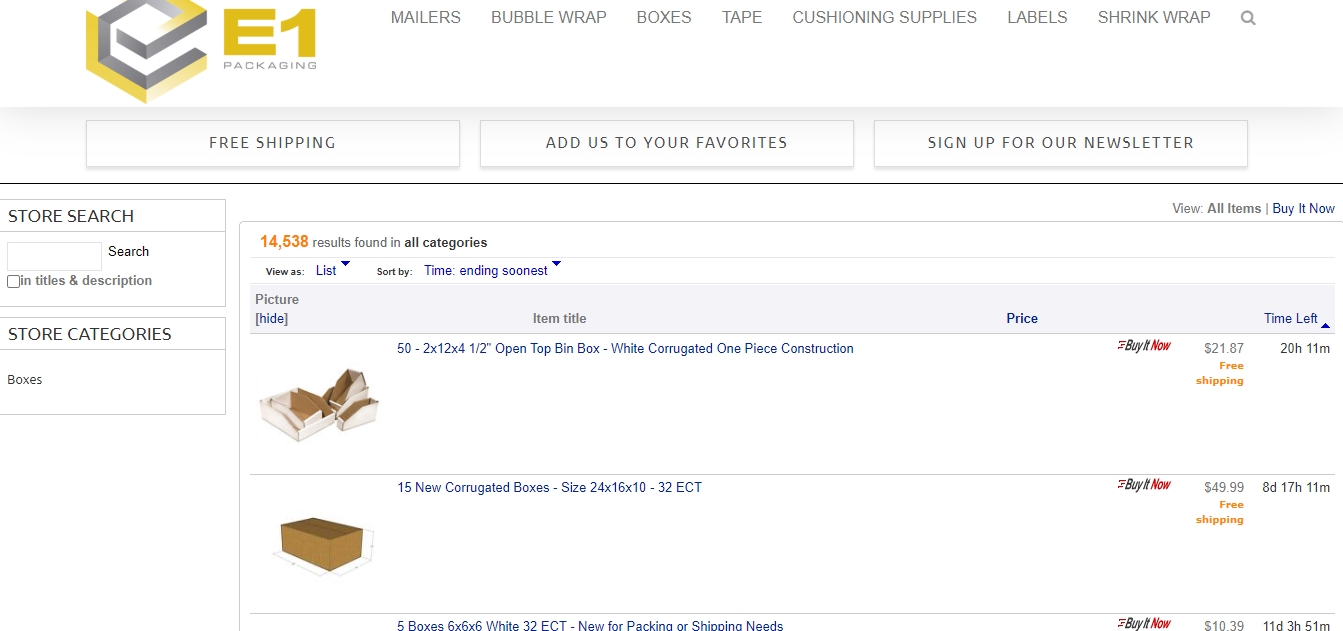The width and height of the screenshot is (1343, 631).
Task: Click the FREE SHIPPING button
Action: [x=272, y=143]
